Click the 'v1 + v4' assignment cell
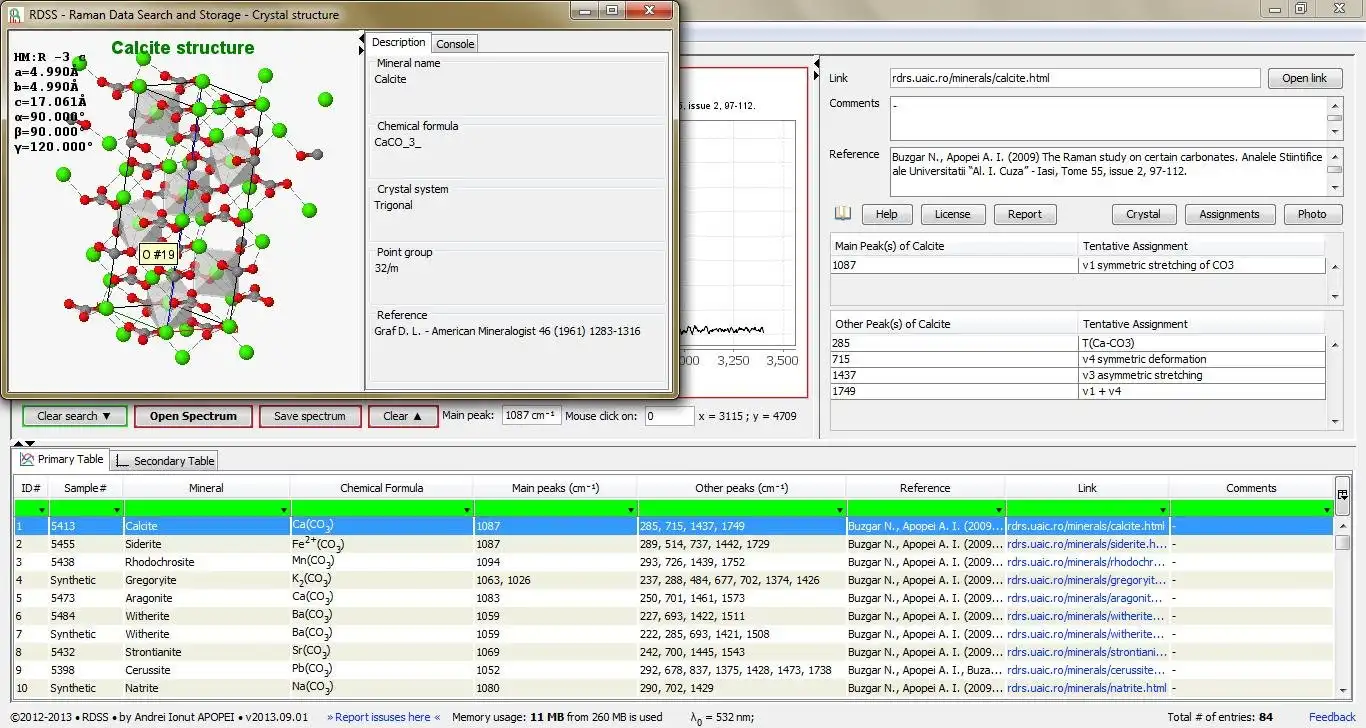This screenshot has width=1366, height=728. tap(1203, 391)
